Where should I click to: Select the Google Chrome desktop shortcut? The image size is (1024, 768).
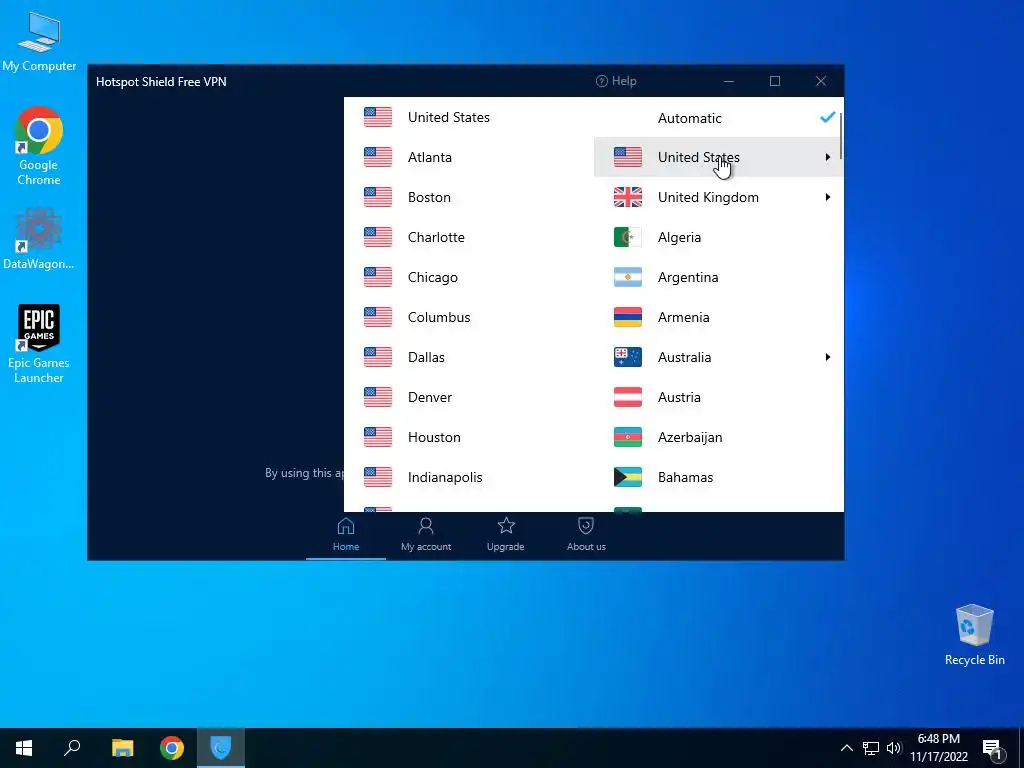click(x=39, y=146)
